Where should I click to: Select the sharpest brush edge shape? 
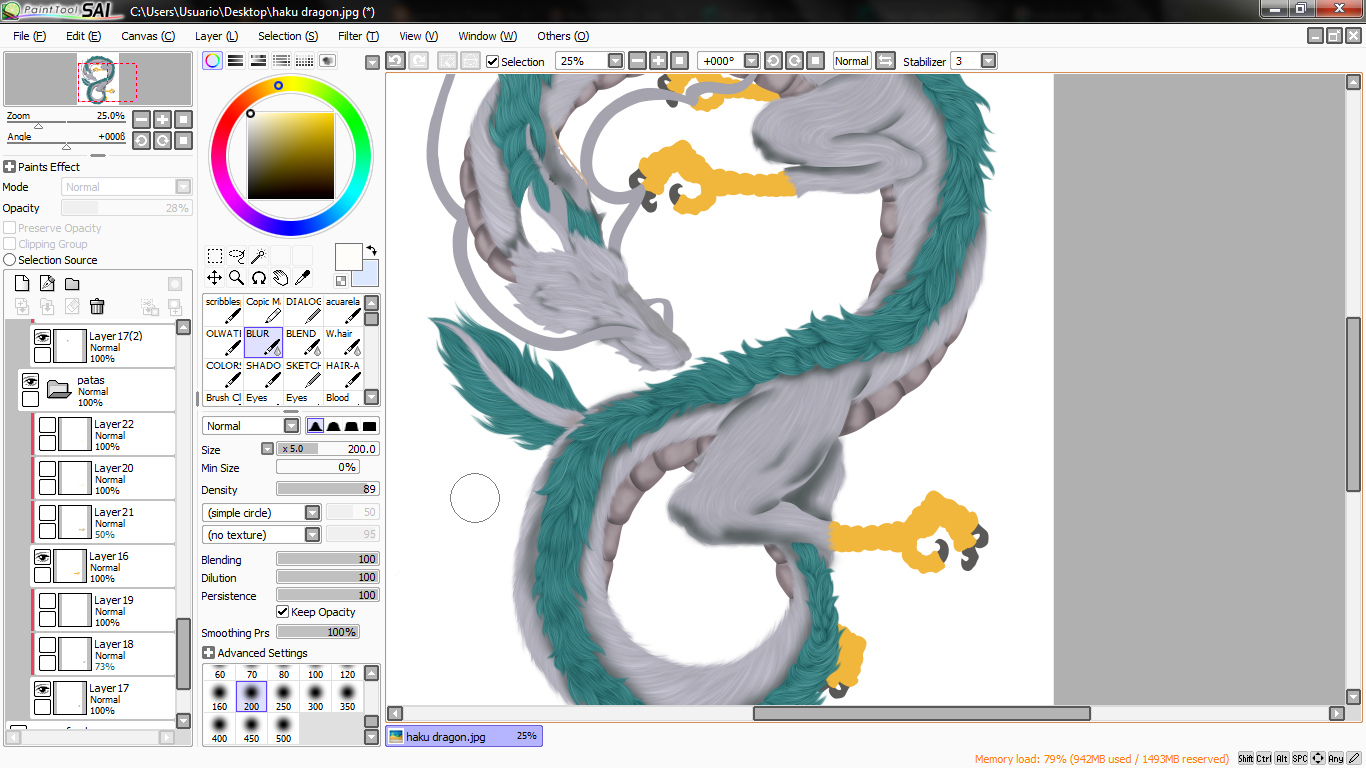click(315, 426)
